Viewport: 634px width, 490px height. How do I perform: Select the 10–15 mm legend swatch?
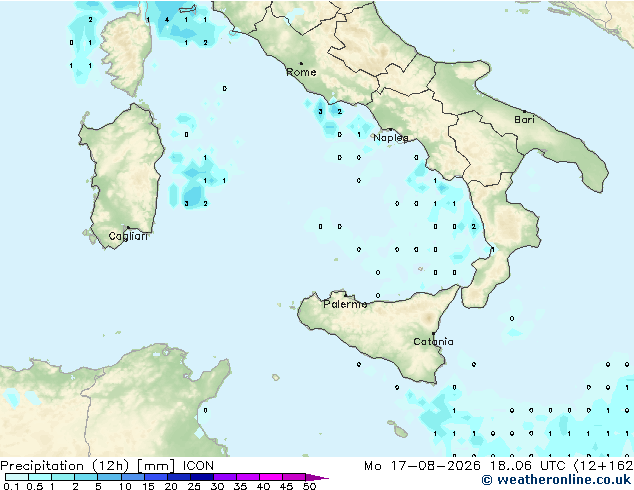coord(132,477)
